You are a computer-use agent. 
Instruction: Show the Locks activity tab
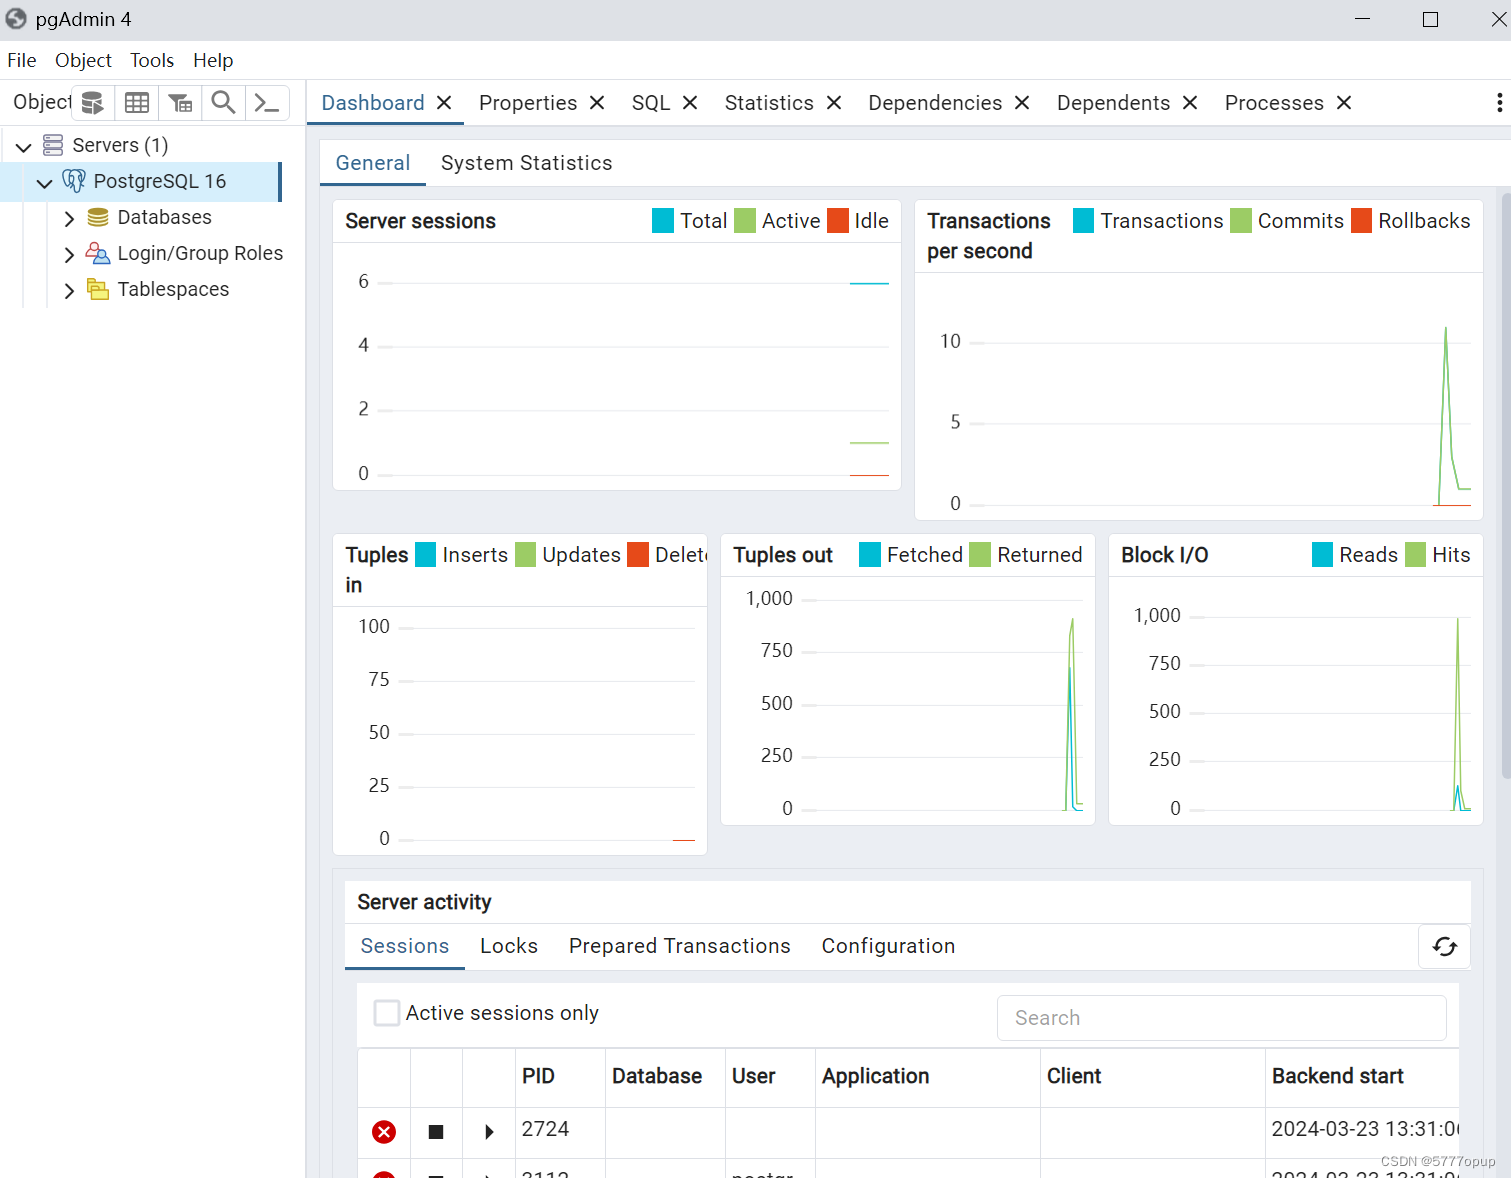click(509, 946)
